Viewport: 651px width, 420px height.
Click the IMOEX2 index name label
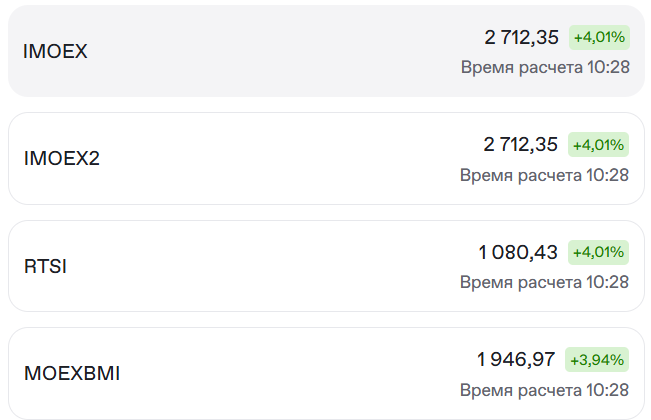(62, 158)
